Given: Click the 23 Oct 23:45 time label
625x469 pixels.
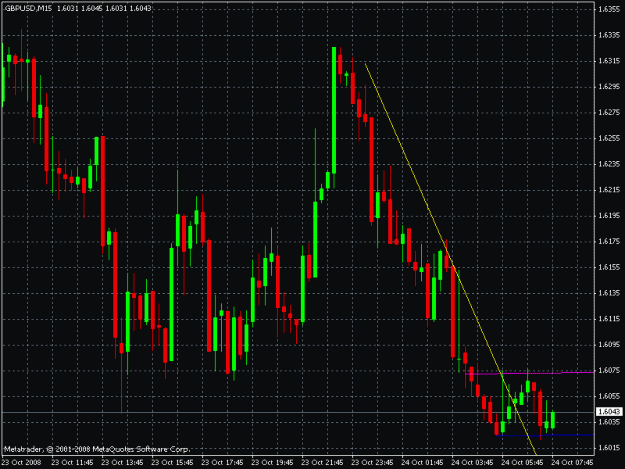Looking at the screenshot, I should pos(372,462).
